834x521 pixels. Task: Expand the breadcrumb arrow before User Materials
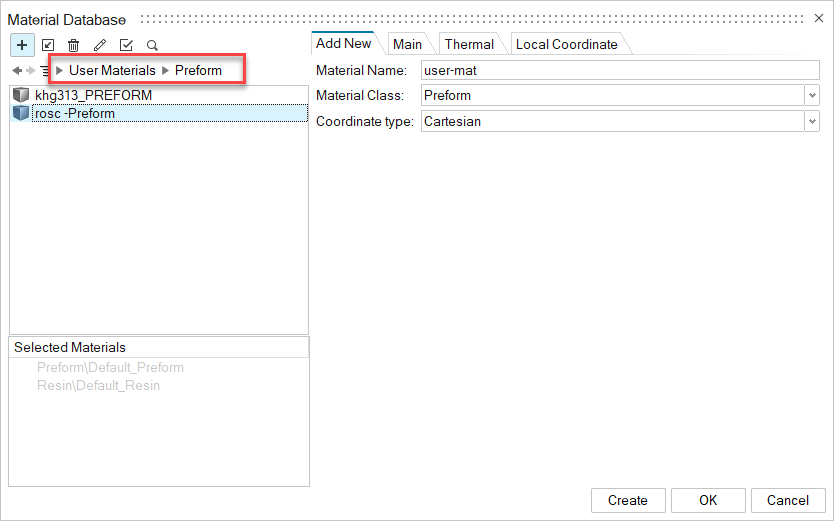[60, 71]
